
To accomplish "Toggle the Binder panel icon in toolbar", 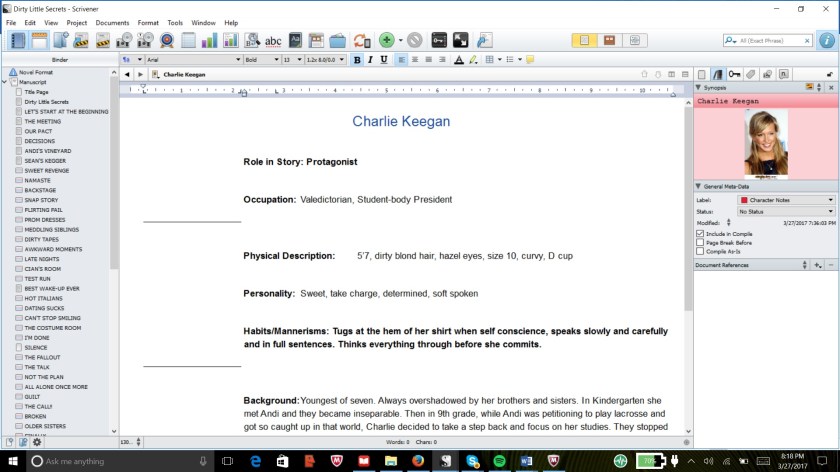I will tap(19, 40).
